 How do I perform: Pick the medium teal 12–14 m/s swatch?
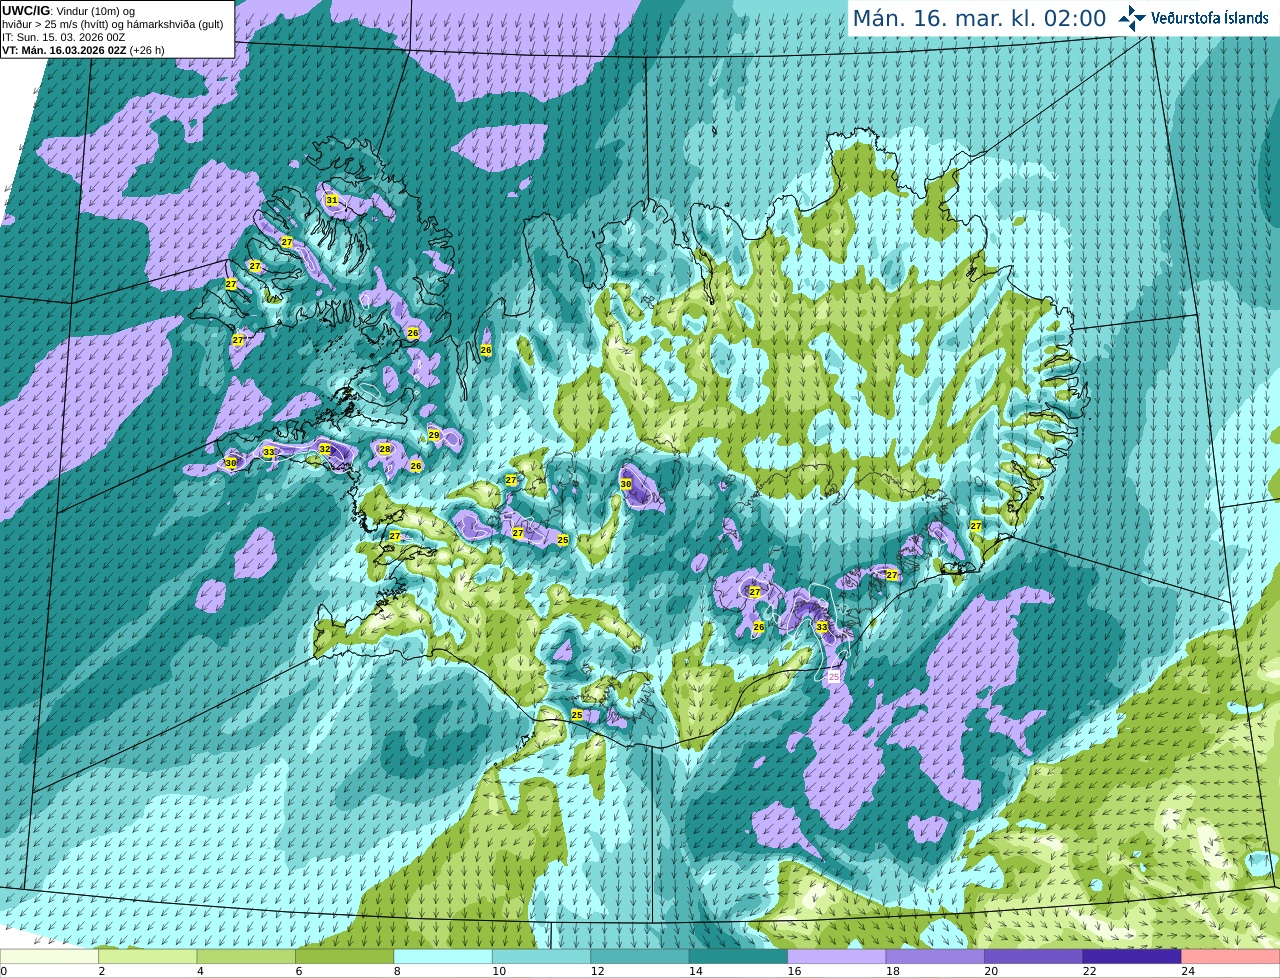(x=640, y=956)
